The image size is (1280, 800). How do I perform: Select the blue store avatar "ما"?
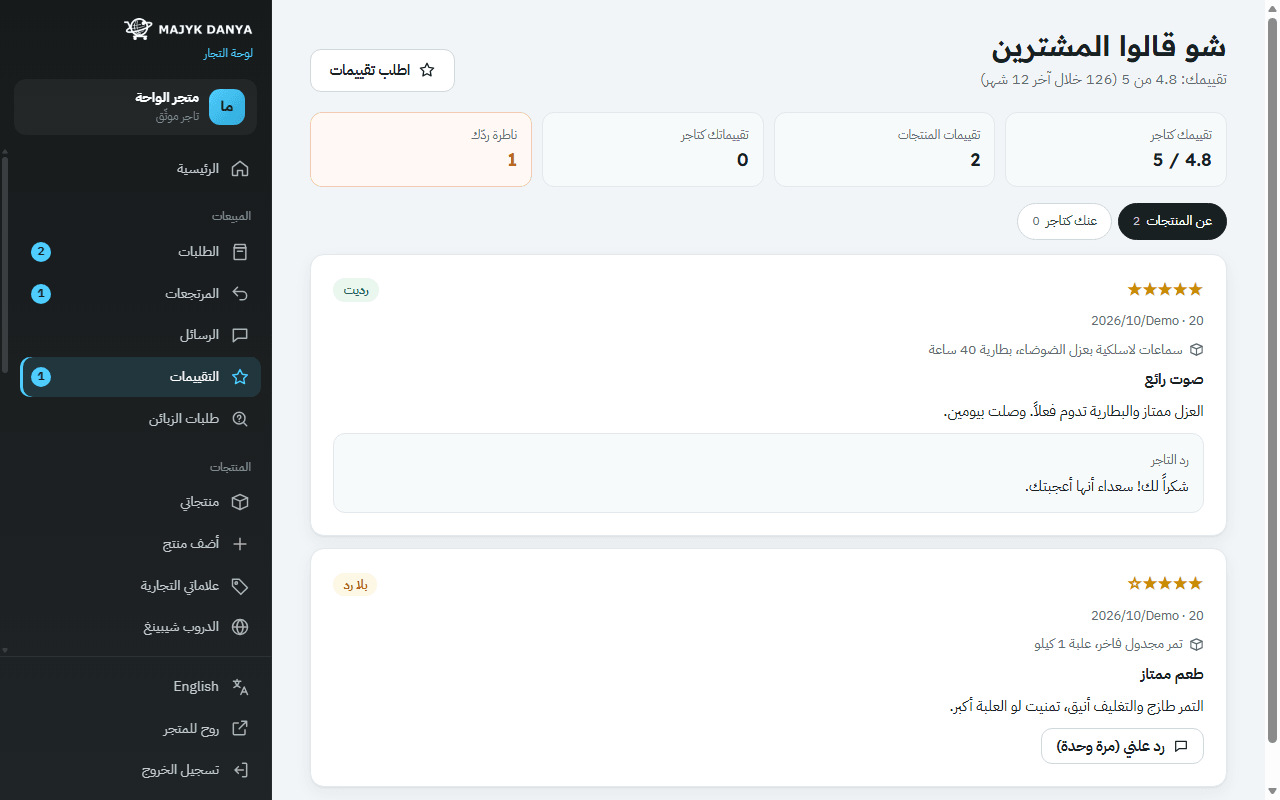pos(227,107)
